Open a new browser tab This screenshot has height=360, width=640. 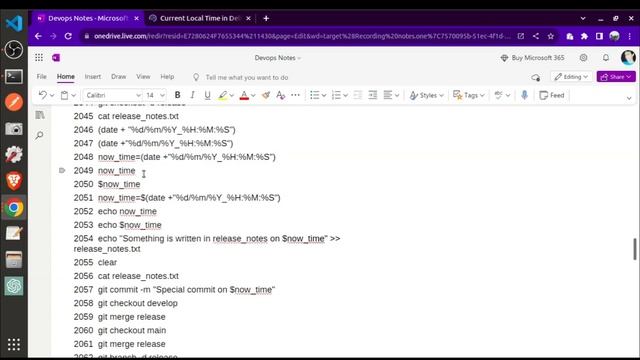click(x=266, y=18)
